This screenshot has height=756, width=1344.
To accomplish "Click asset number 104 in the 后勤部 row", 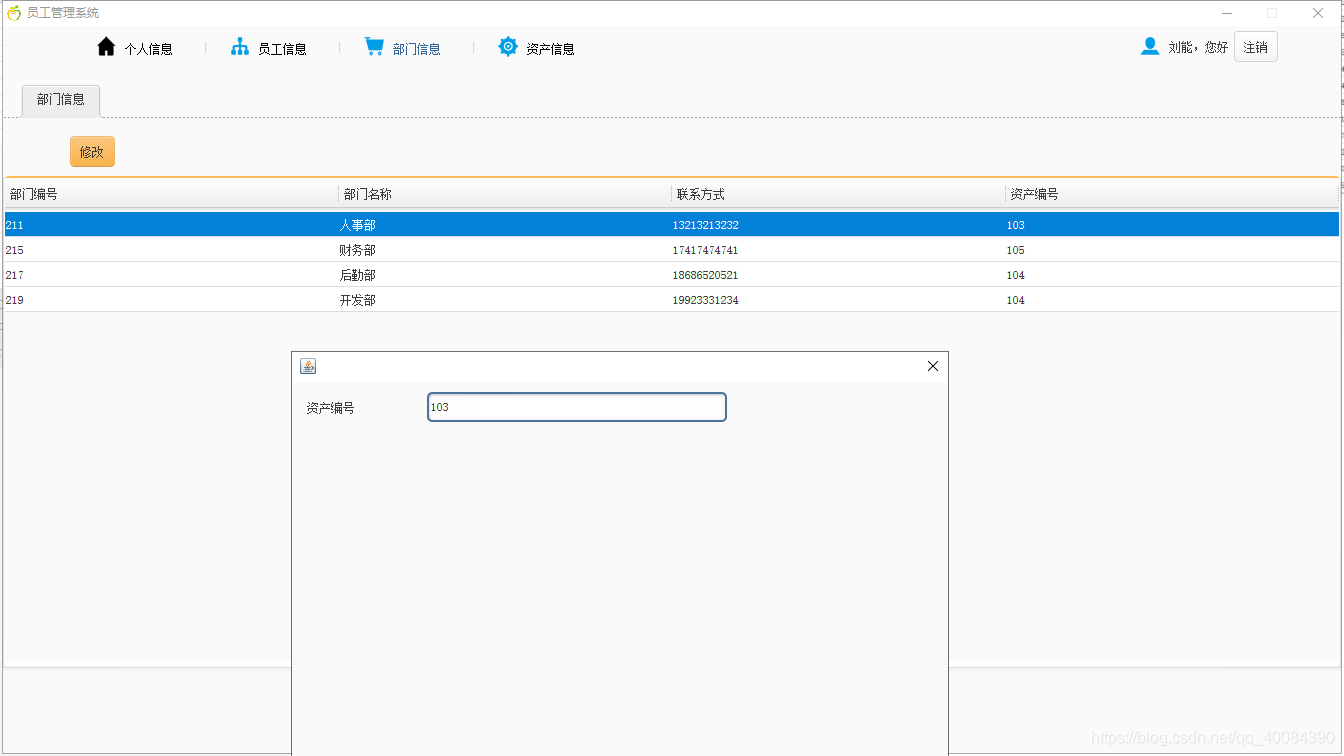I will click(x=1016, y=275).
